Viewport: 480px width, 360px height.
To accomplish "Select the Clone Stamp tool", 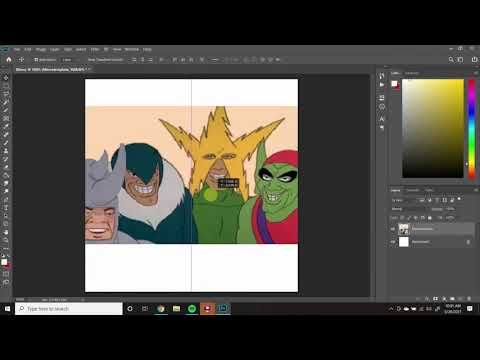I will point(6,151).
